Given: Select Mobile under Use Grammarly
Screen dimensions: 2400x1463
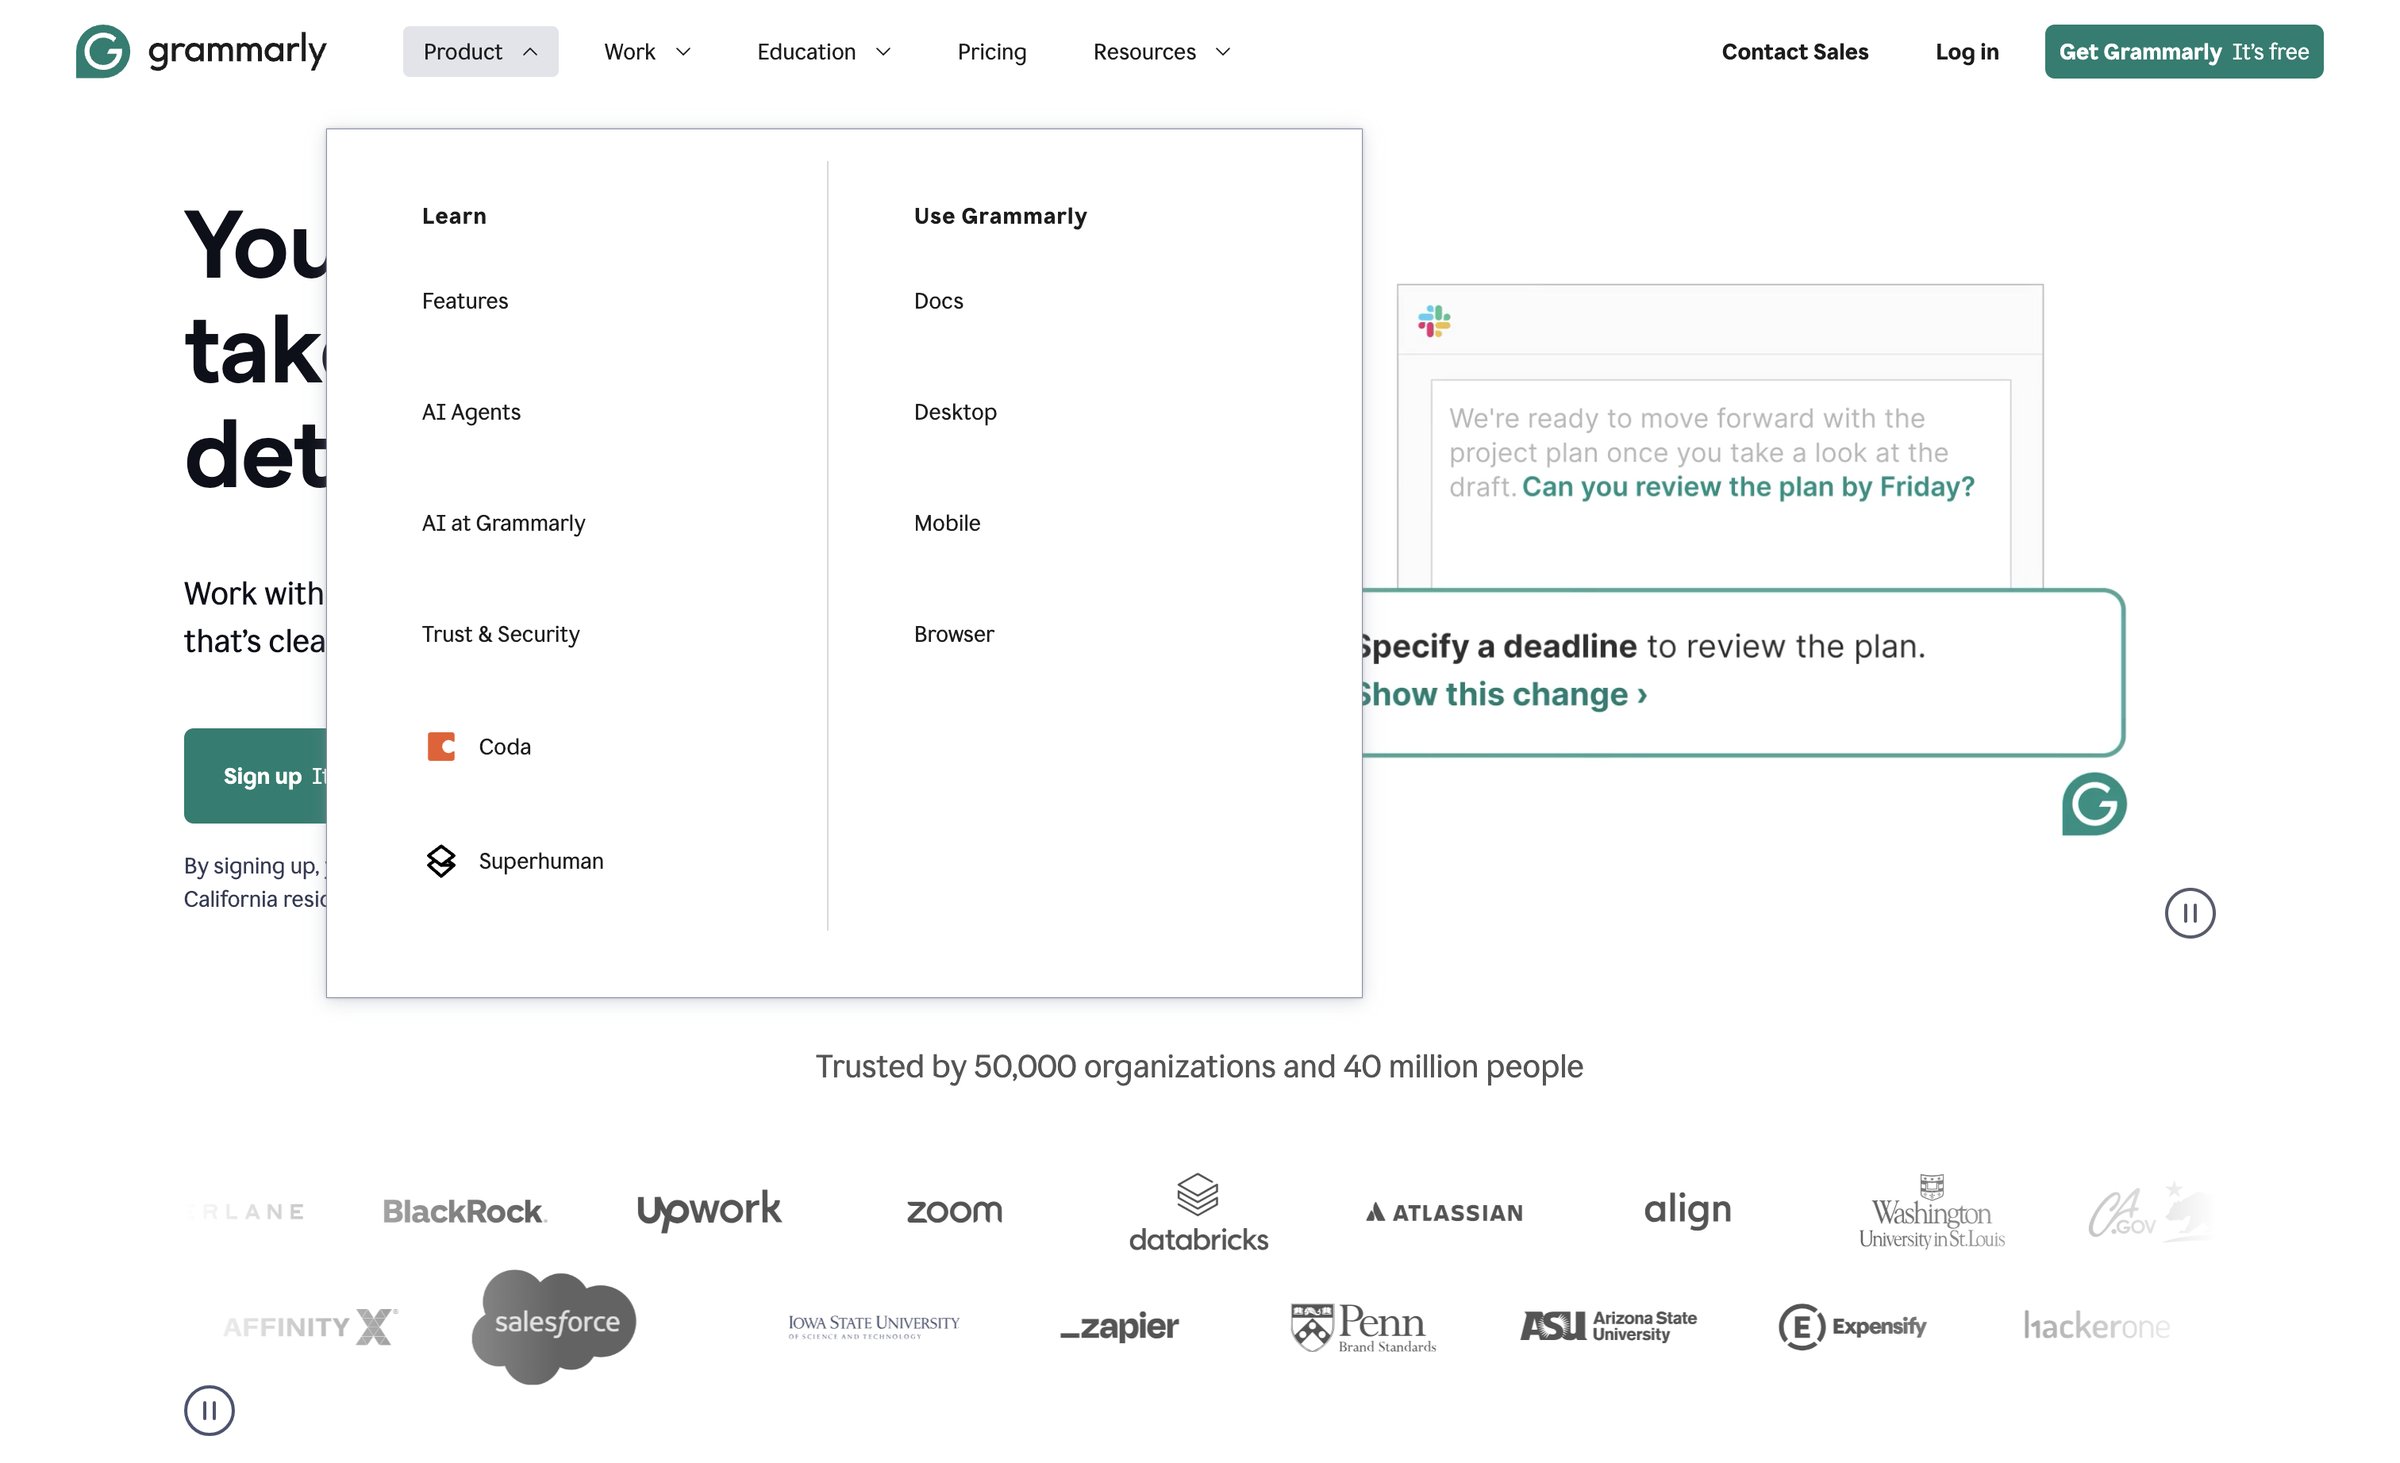Looking at the screenshot, I should click(x=947, y=523).
